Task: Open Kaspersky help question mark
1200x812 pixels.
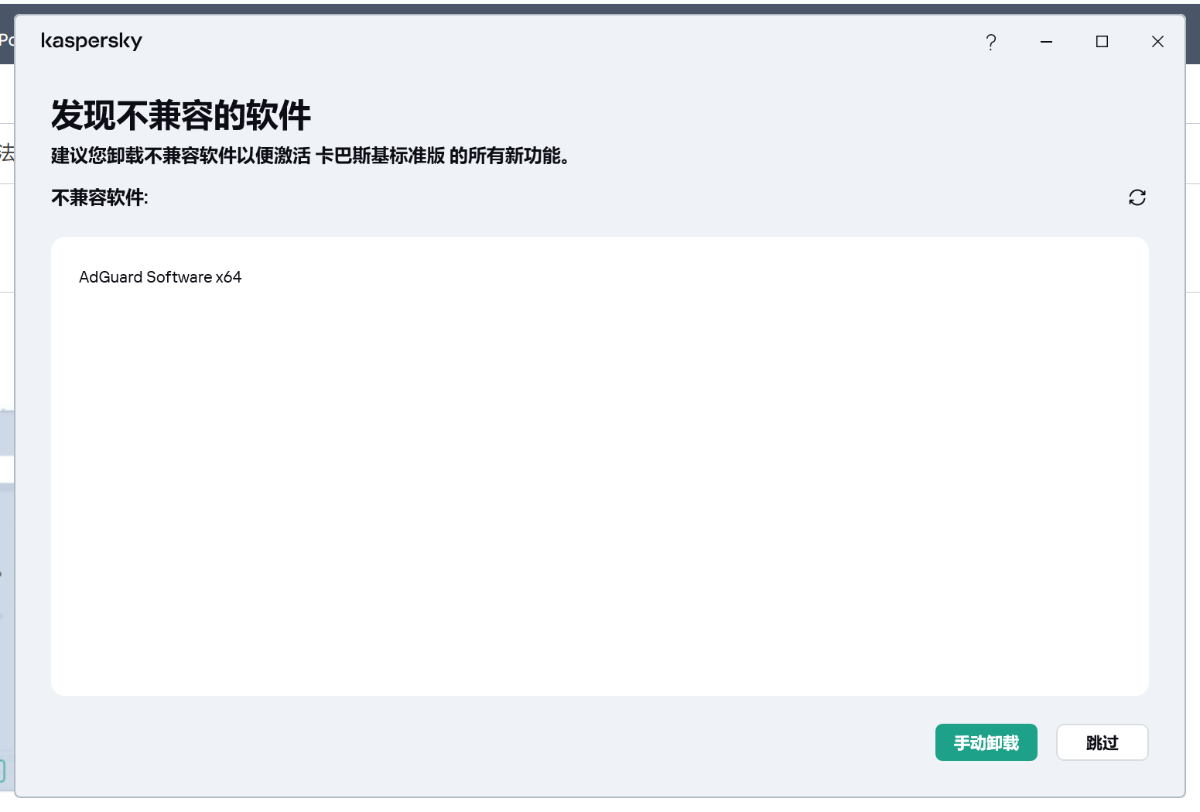Action: pyautogui.click(x=990, y=42)
